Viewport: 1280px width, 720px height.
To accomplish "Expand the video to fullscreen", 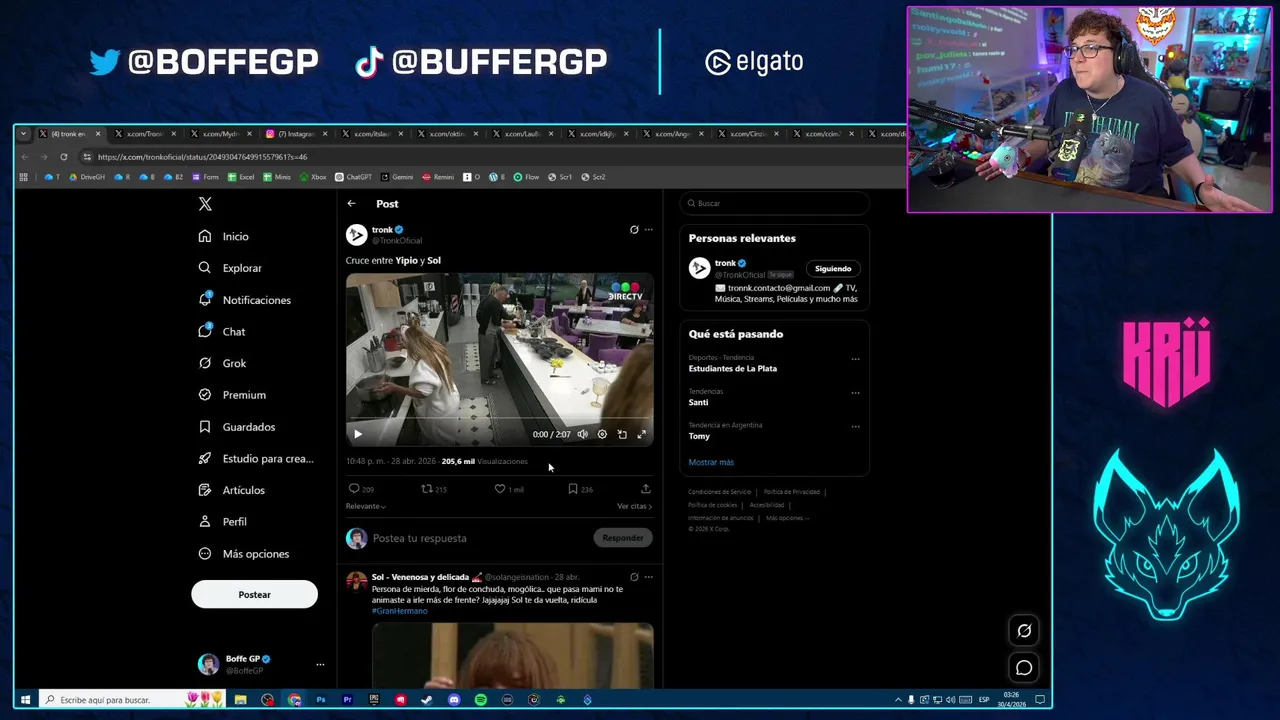I will coord(642,434).
